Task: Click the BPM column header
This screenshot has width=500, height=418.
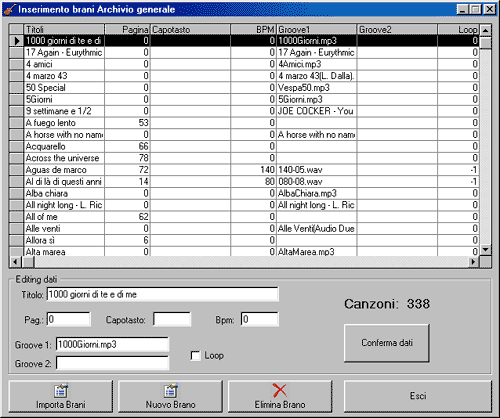Action: pyautogui.click(x=253, y=29)
